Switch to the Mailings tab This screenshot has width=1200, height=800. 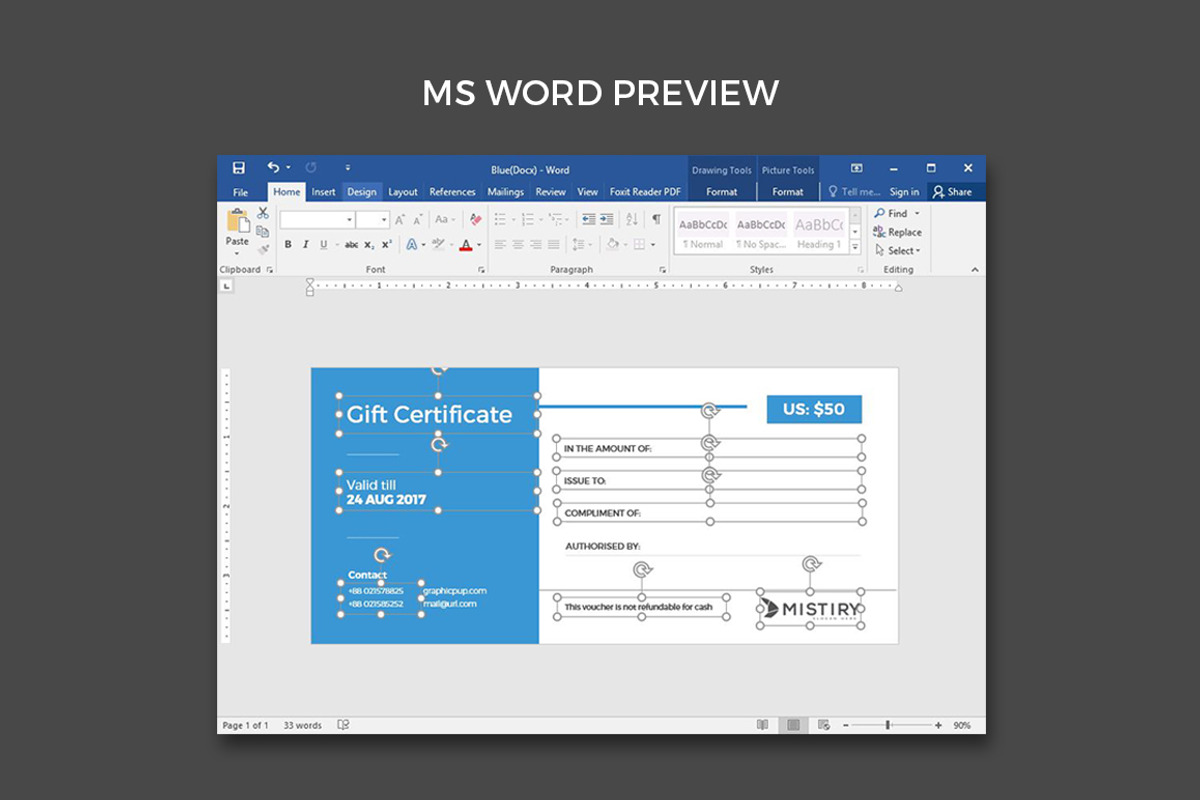pyautogui.click(x=506, y=192)
